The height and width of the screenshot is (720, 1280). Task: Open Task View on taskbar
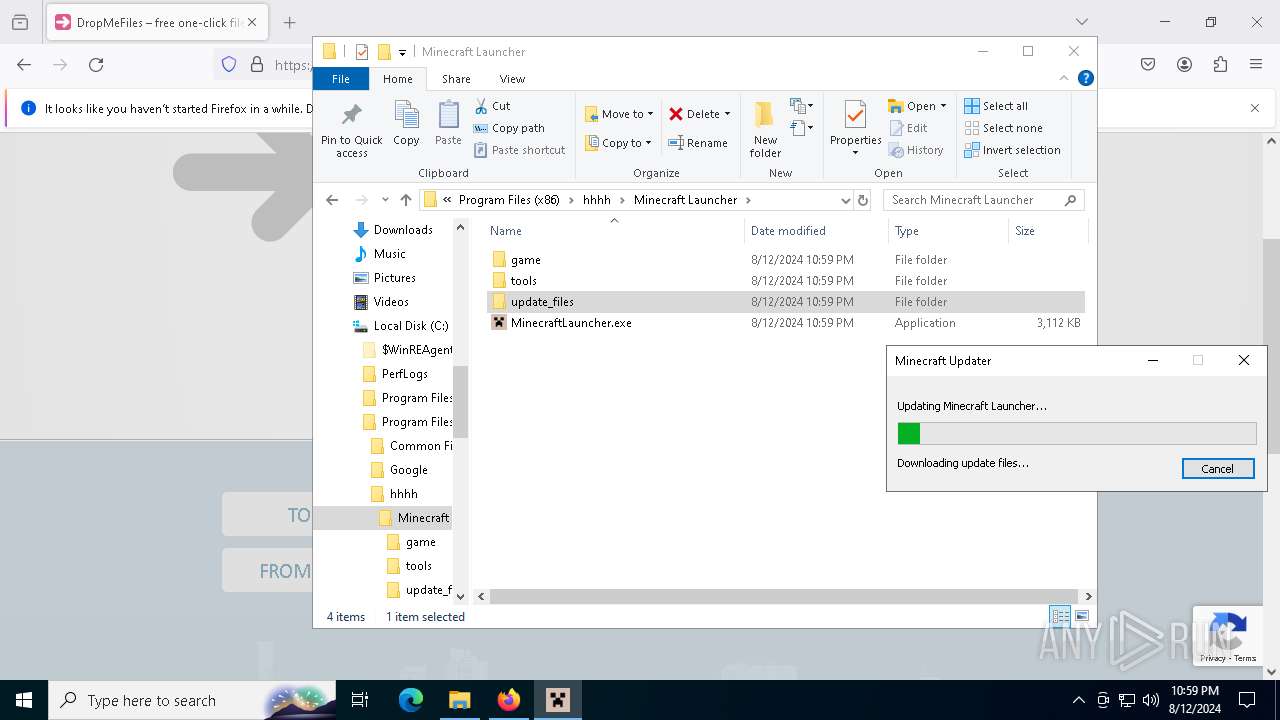click(360, 700)
